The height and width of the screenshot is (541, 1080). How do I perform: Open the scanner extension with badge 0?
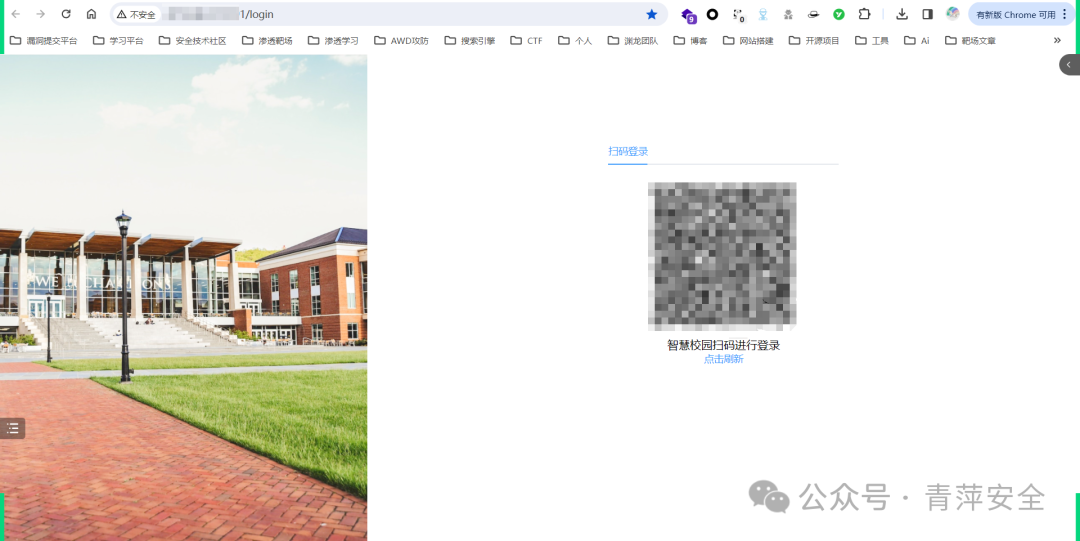point(739,15)
